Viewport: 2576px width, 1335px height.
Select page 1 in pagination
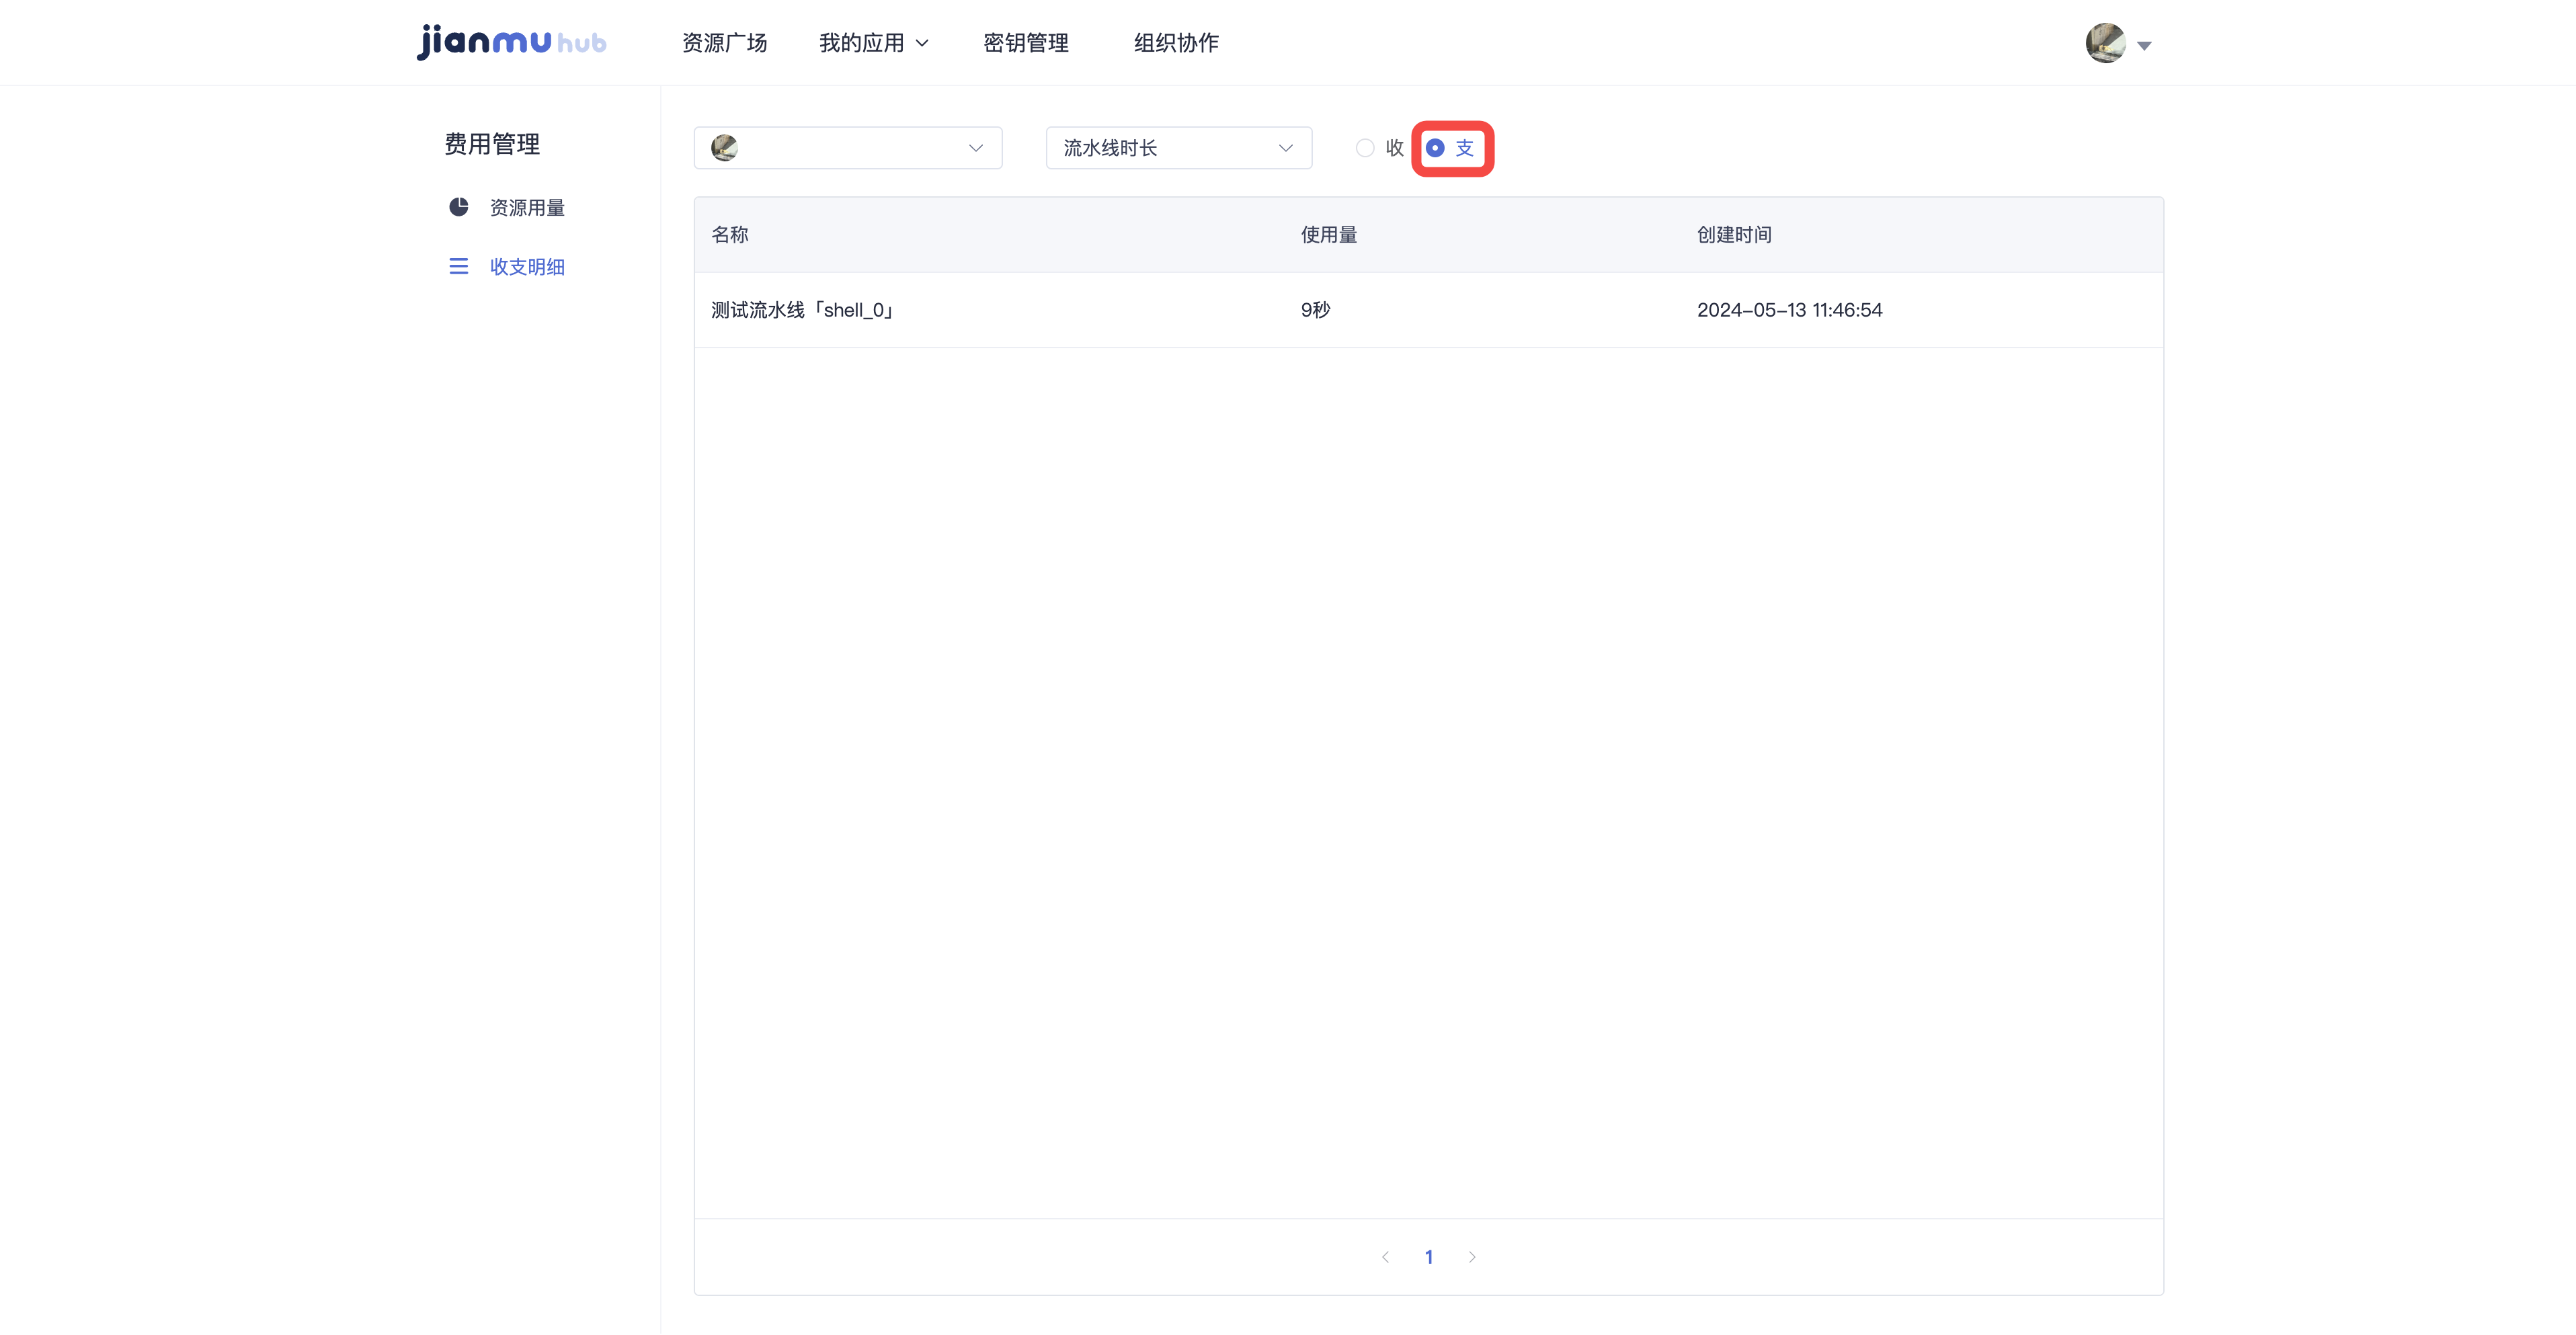(x=1429, y=1257)
